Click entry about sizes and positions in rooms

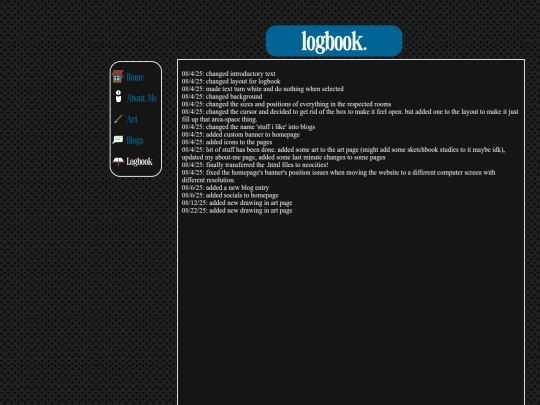pyautogui.click(x=286, y=104)
